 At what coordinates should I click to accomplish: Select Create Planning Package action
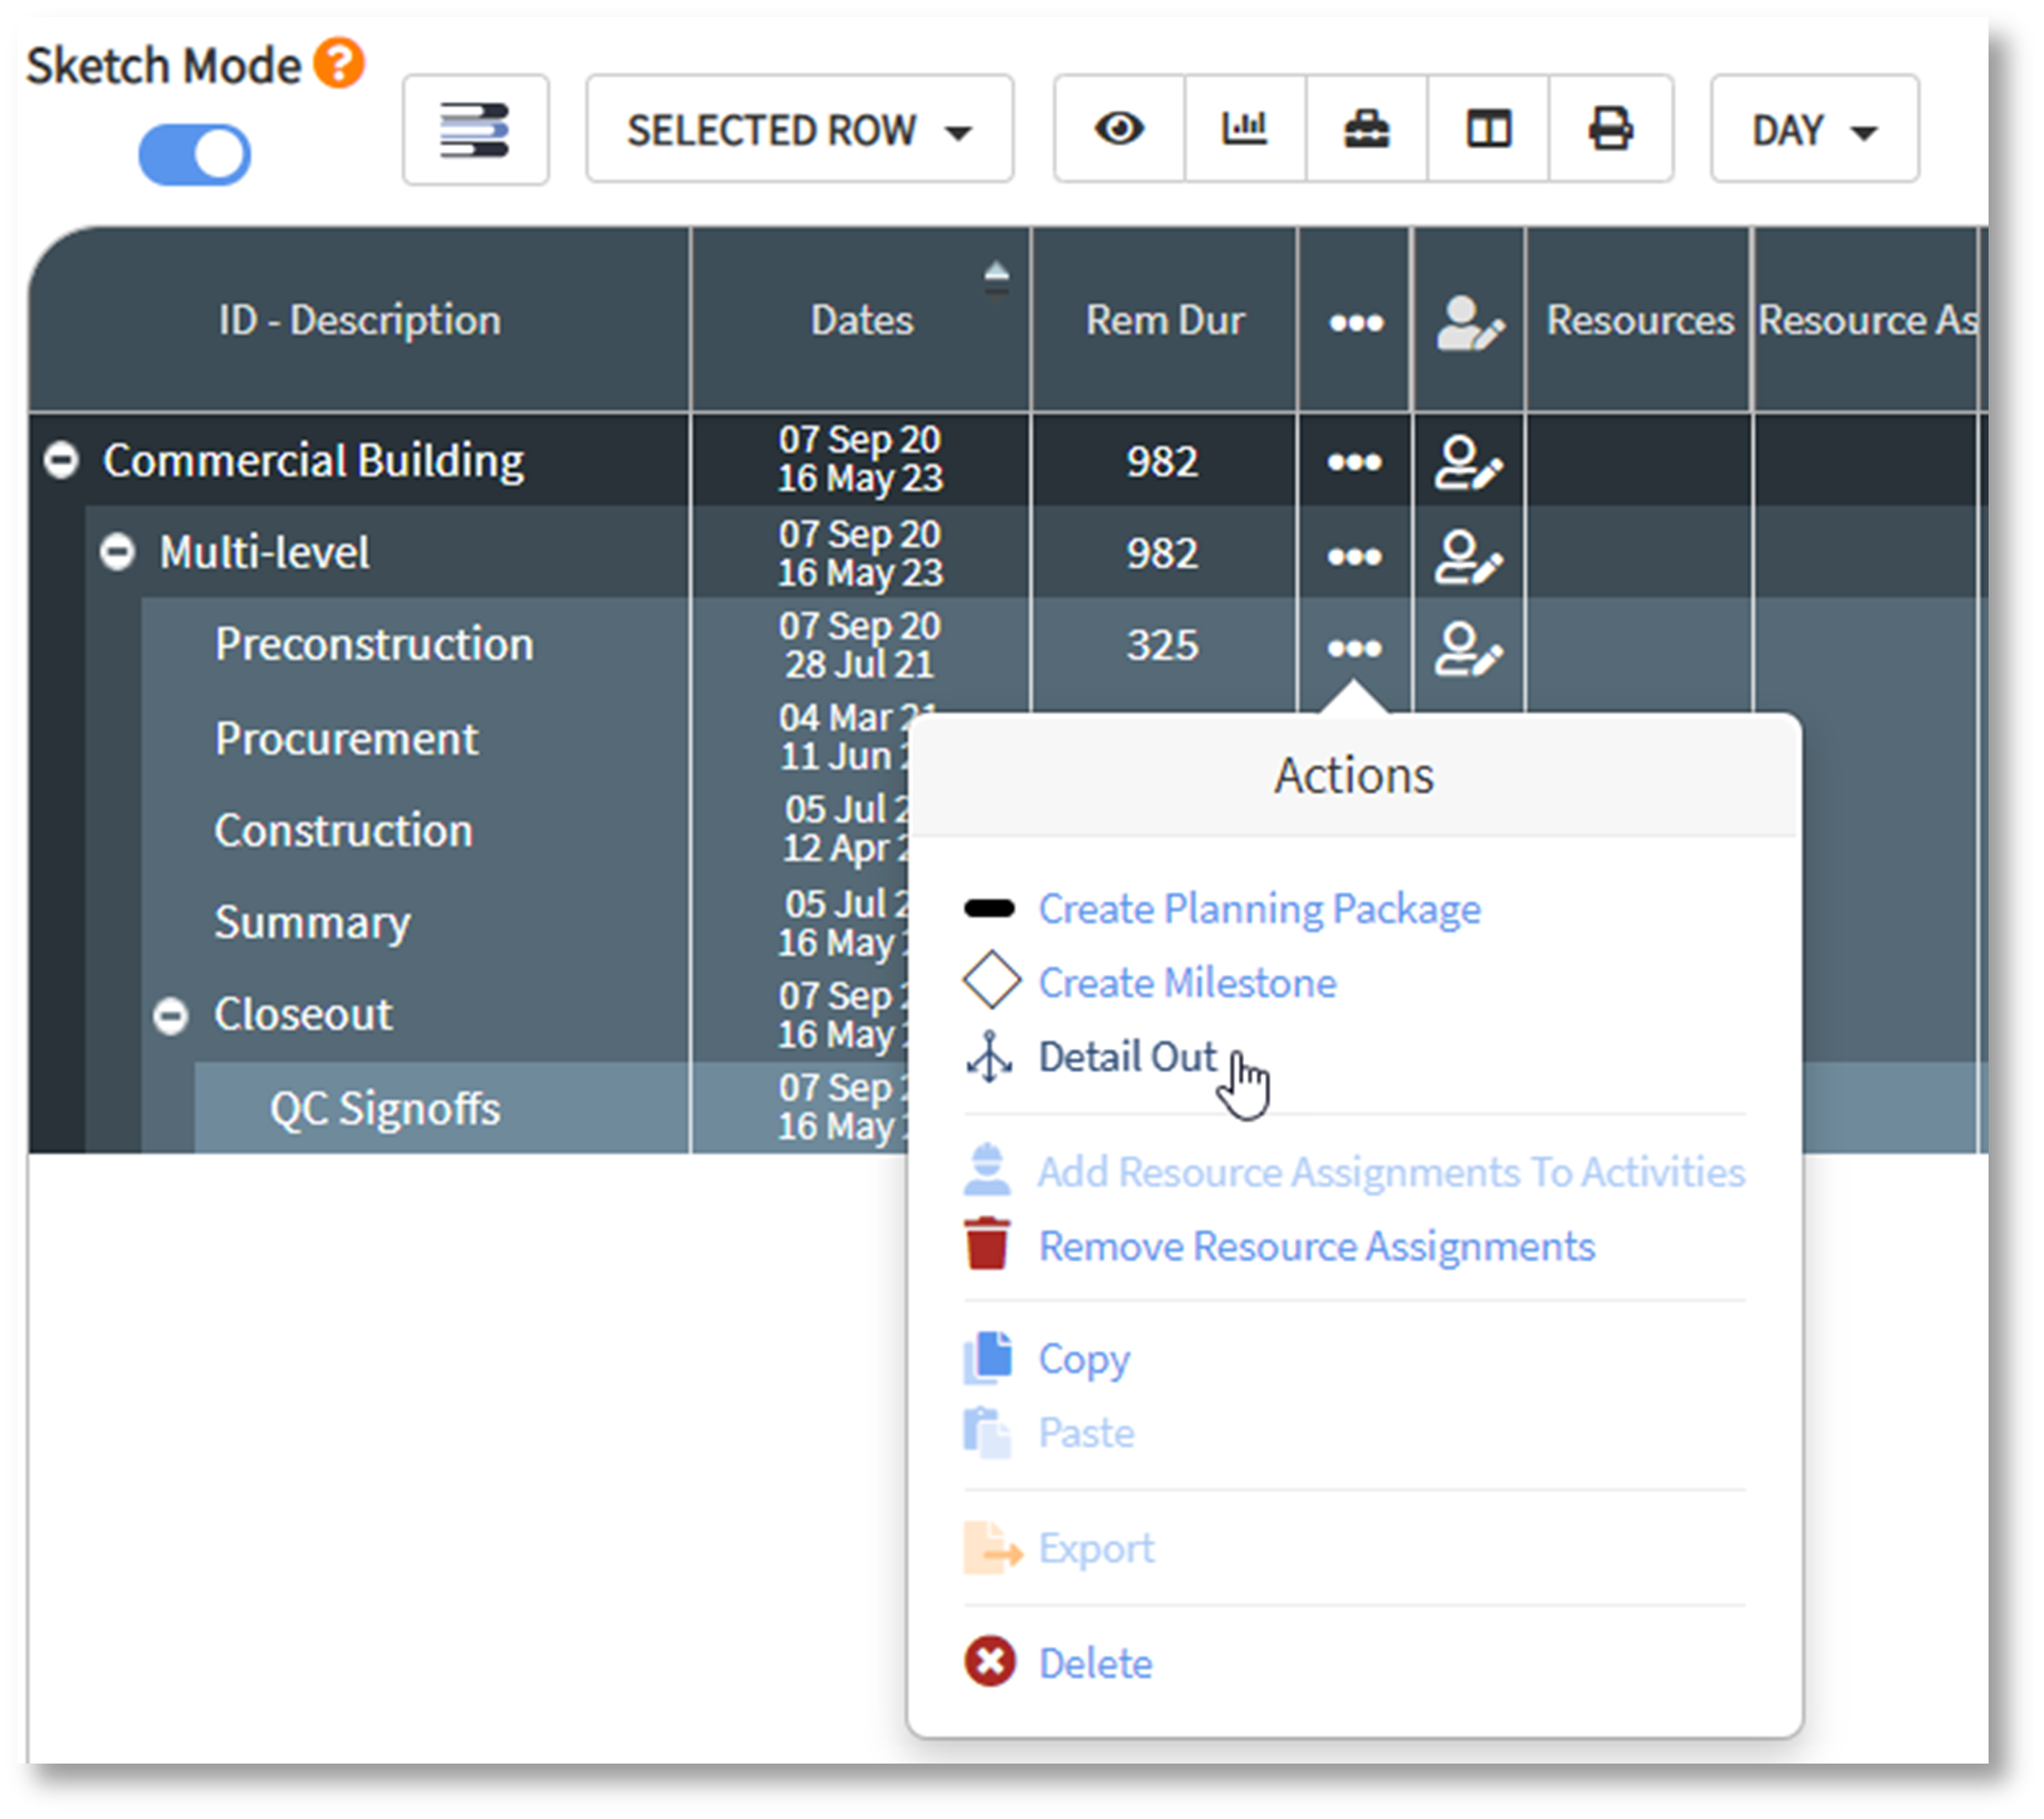[1258, 908]
